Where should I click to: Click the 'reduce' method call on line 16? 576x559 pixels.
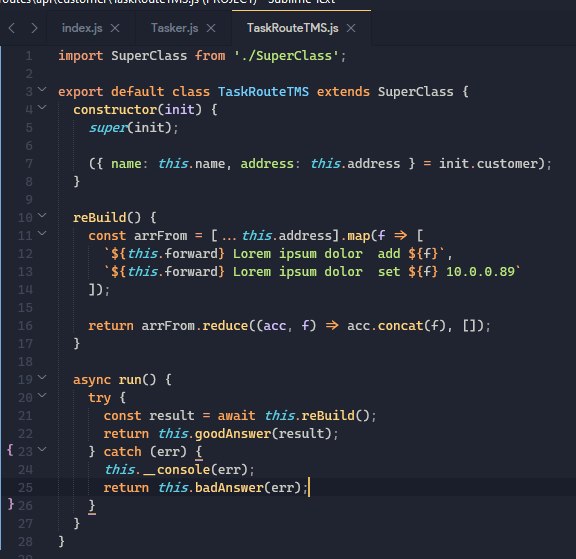(225, 326)
